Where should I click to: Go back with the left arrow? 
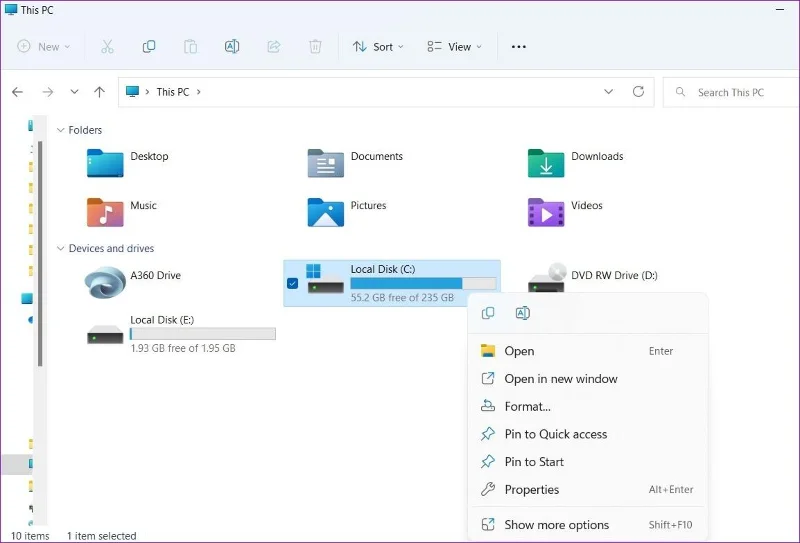pos(18,92)
